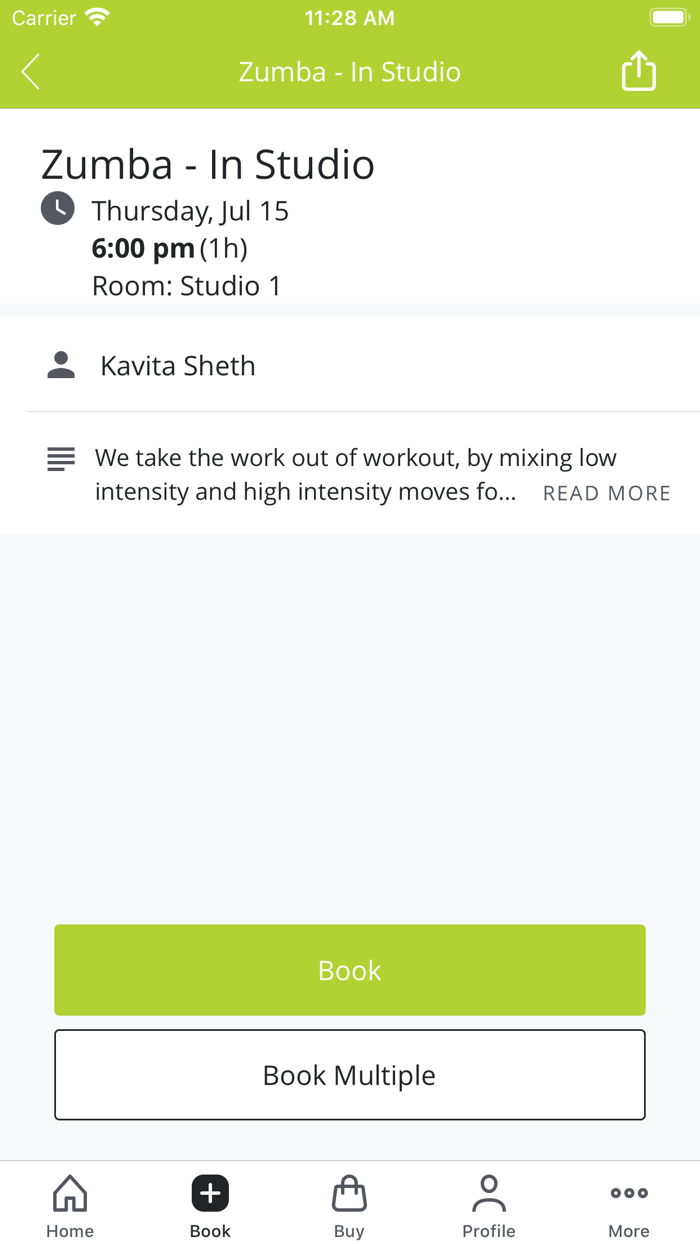This screenshot has width=700, height=1244.
Task: Select the instructor person icon
Action: click(60, 365)
